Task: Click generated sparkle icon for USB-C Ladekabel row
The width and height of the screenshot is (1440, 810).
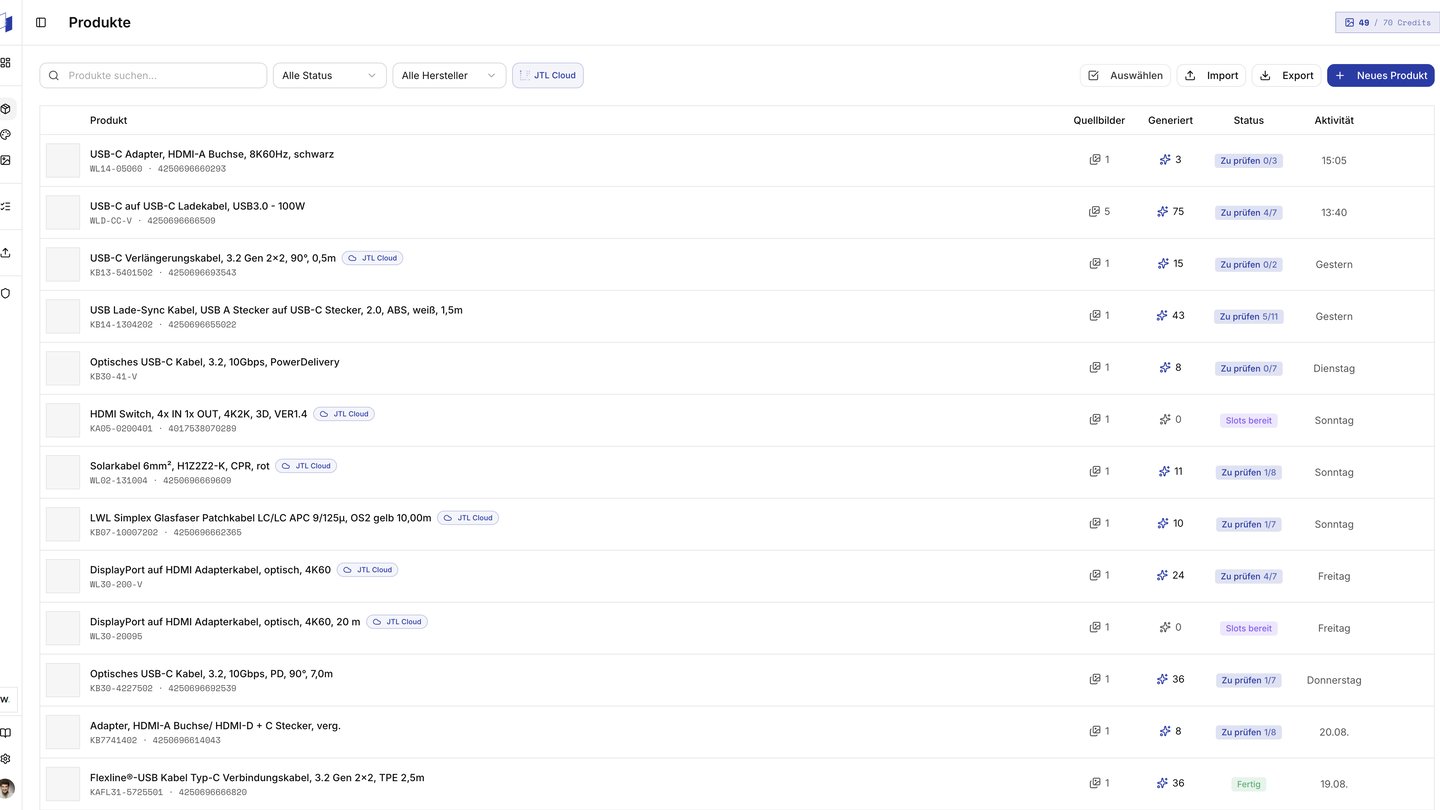Action: click(x=1162, y=212)
